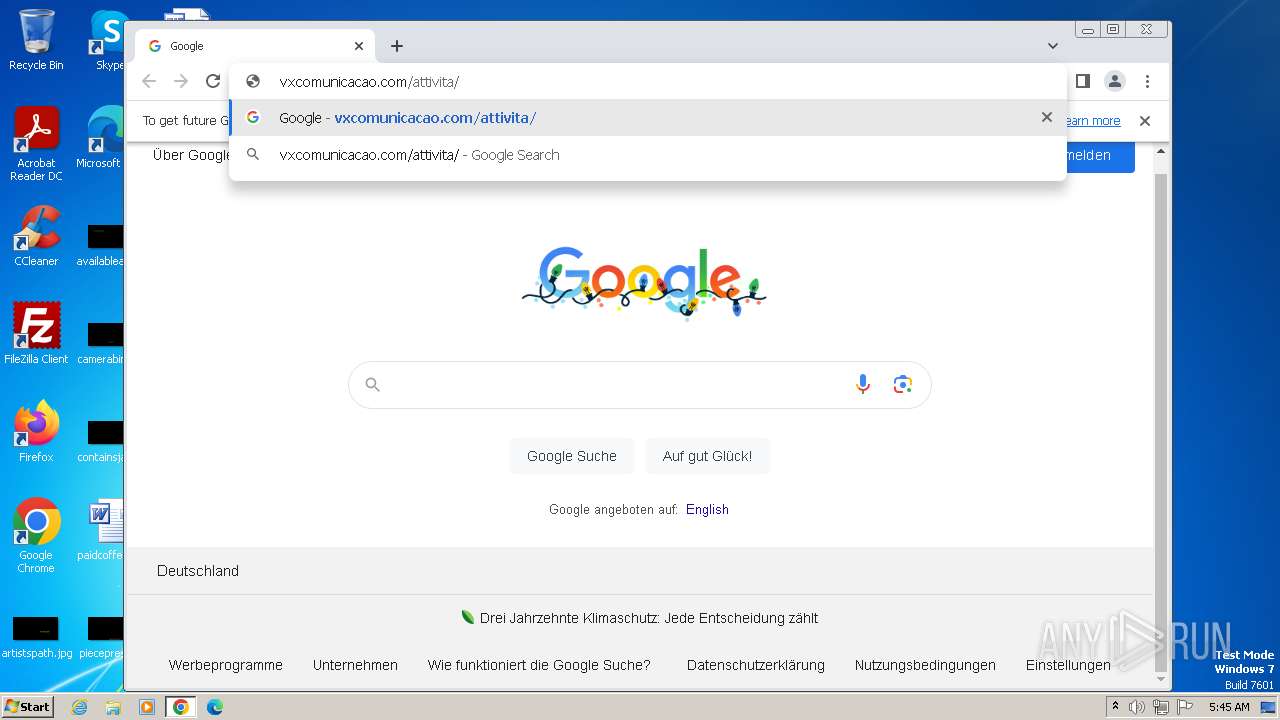The height and width of the screenshot is (720, 1280).
Task: Open Google Lens image search icon
Action: [903, 384]
